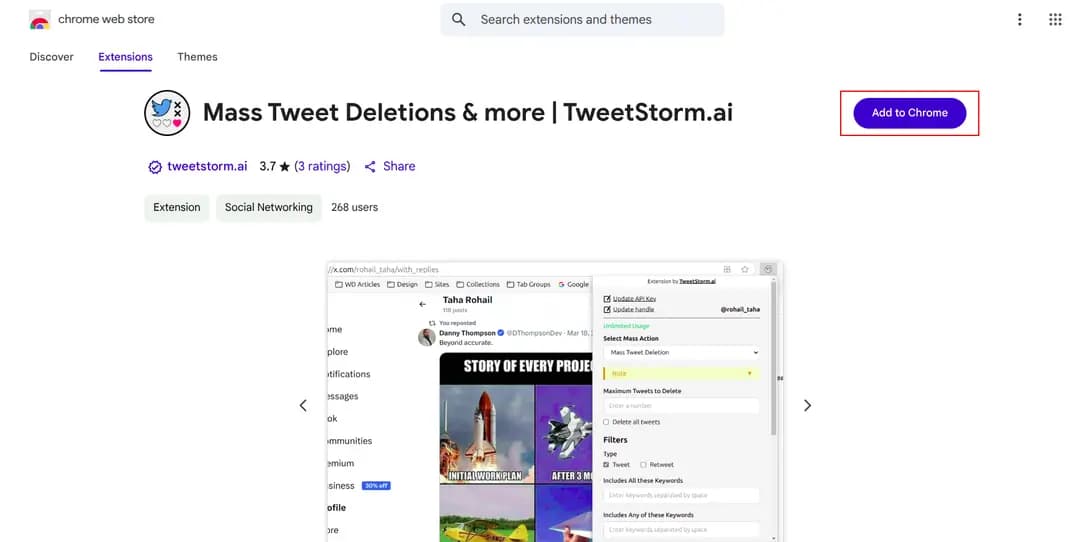Open the tweetstorm.ai publisher link
1080x542 pixels.
[207, 167]
